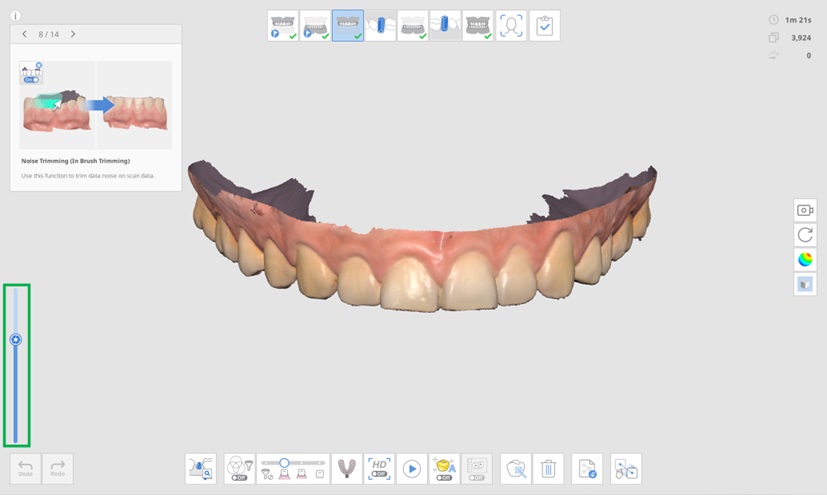
Task: Click the screenshot capture icon on right
Action: (x=805, y=210)
